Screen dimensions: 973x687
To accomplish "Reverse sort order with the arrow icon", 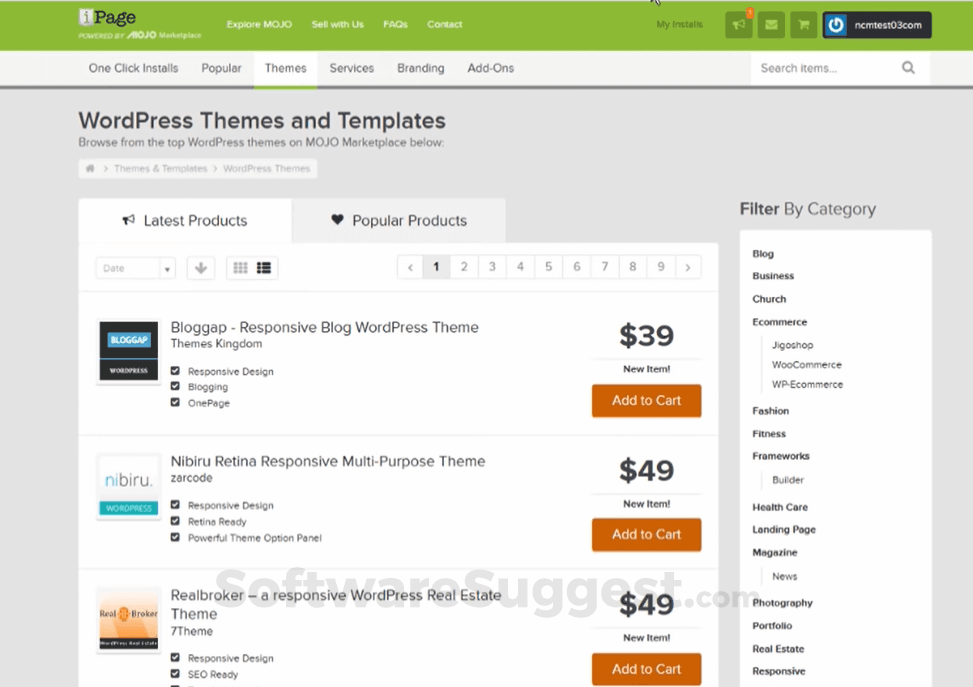I will tap(200, 267).
